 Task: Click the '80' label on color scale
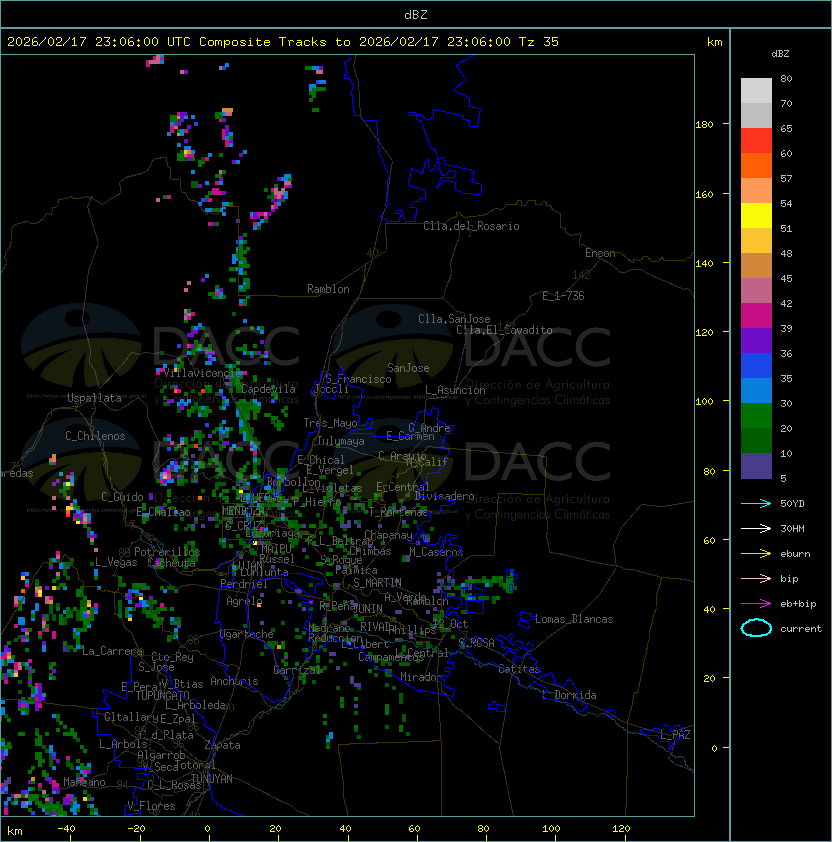786,78
